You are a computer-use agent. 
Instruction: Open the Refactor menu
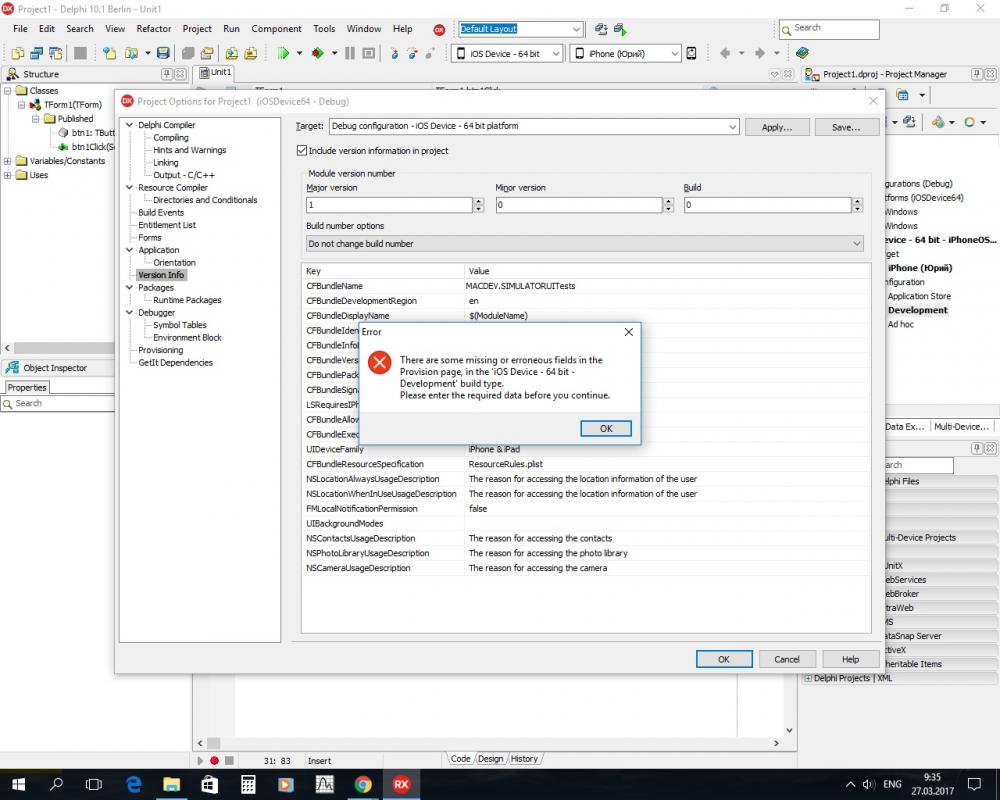(154, 29)
